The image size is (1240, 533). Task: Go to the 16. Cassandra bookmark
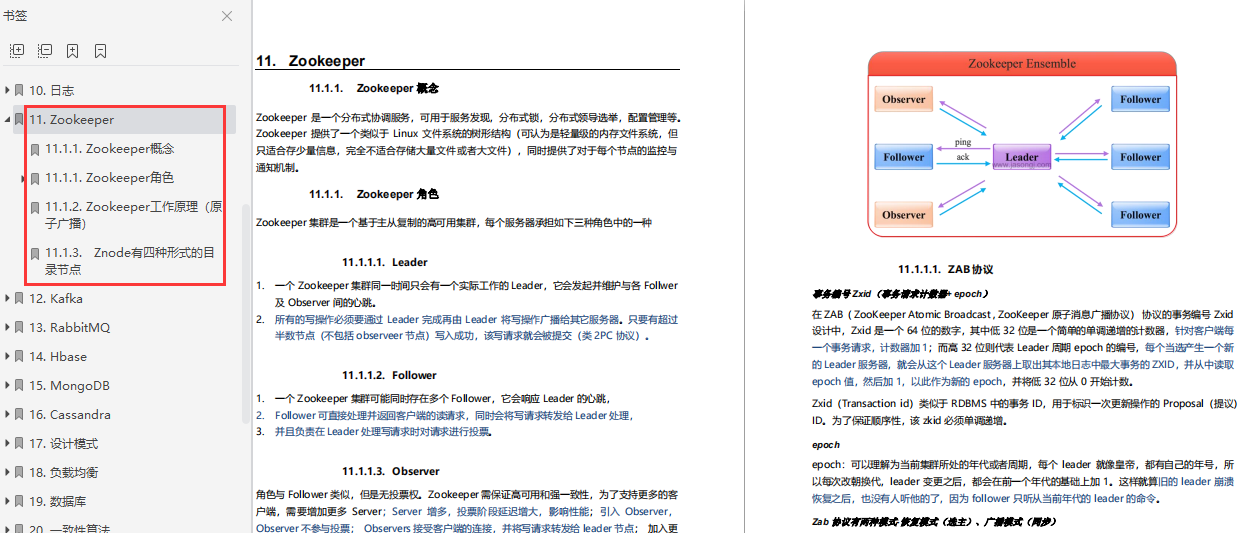[x=69, y=415]
